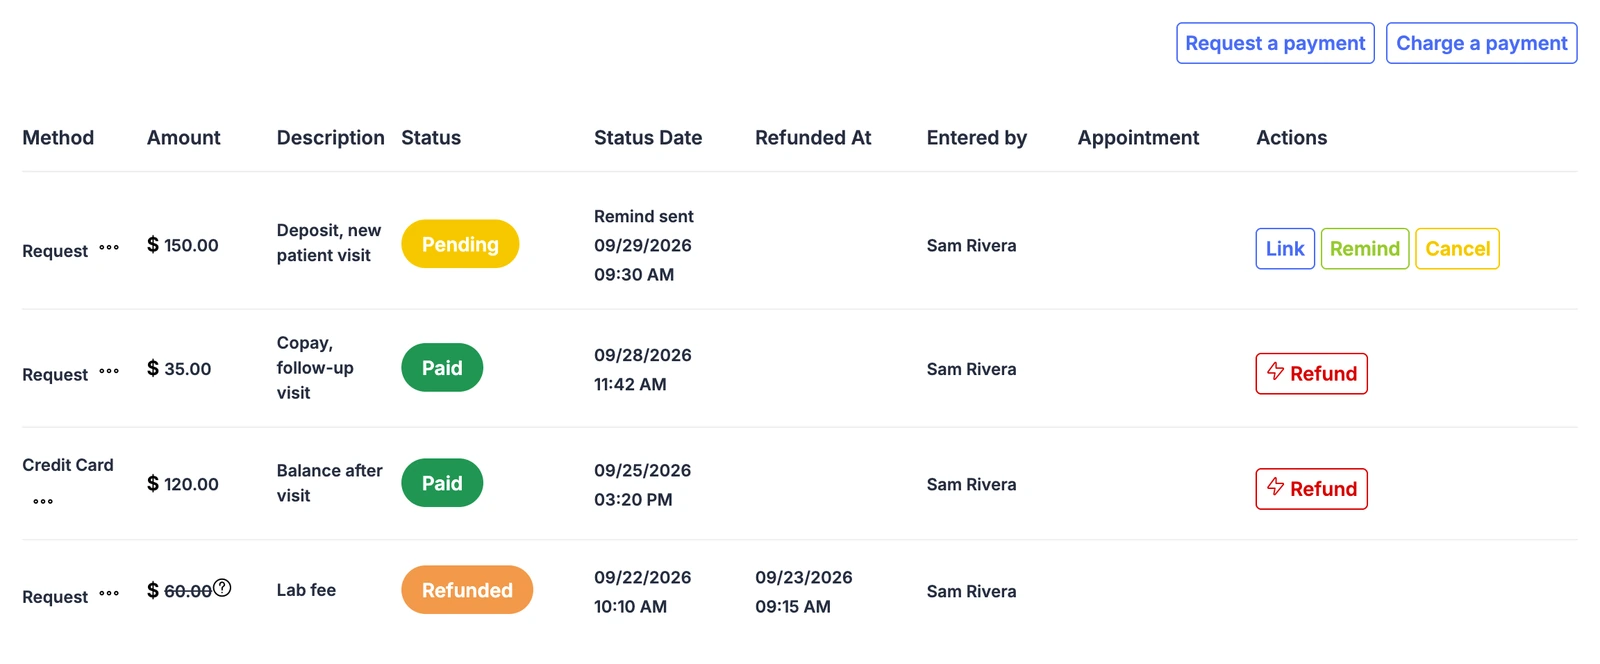
Task: Click the Actions column header
Action: [1292, 138]
